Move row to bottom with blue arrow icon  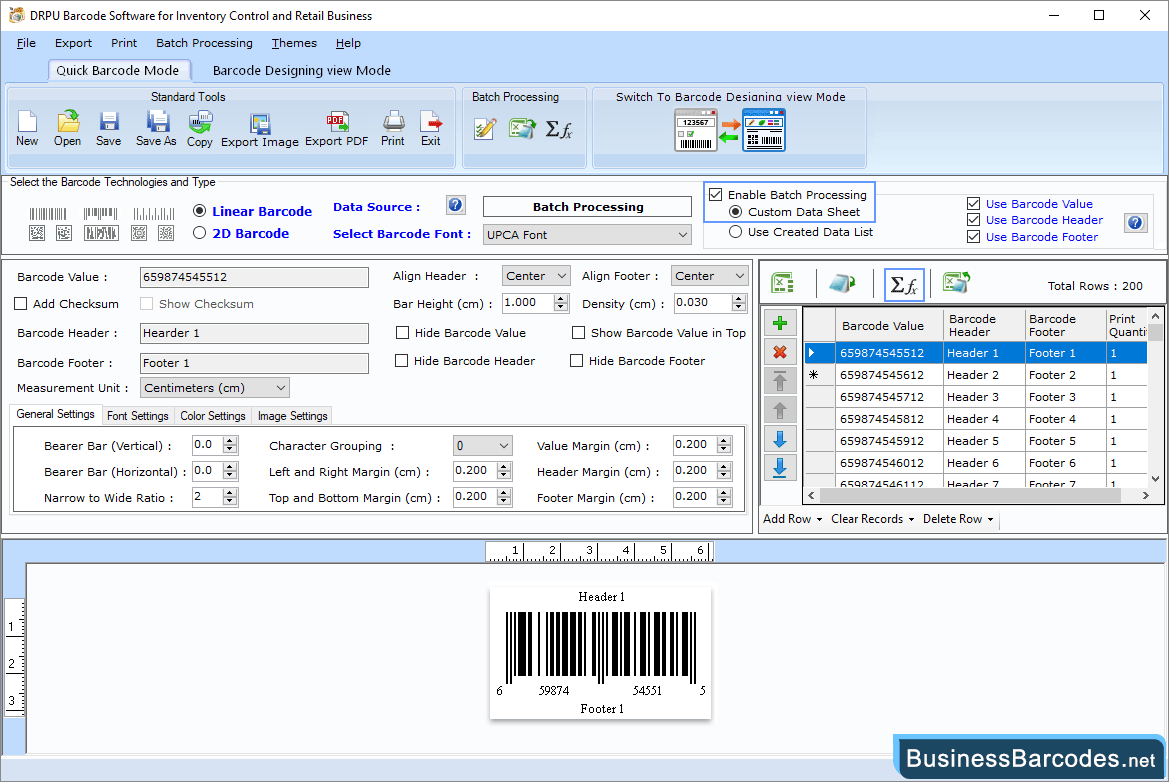coord(780,468)
